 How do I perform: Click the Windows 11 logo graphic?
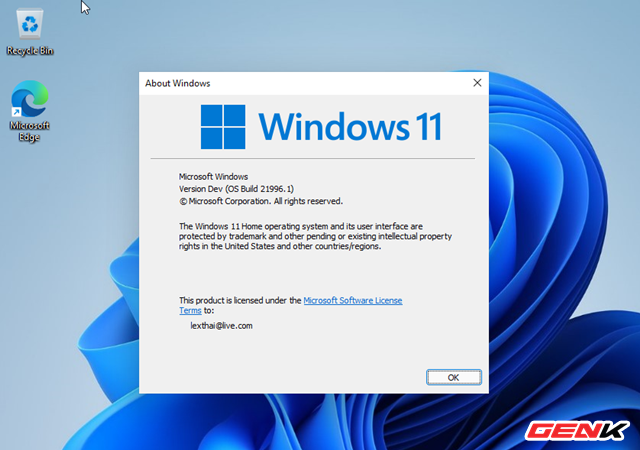coord(321,127)
